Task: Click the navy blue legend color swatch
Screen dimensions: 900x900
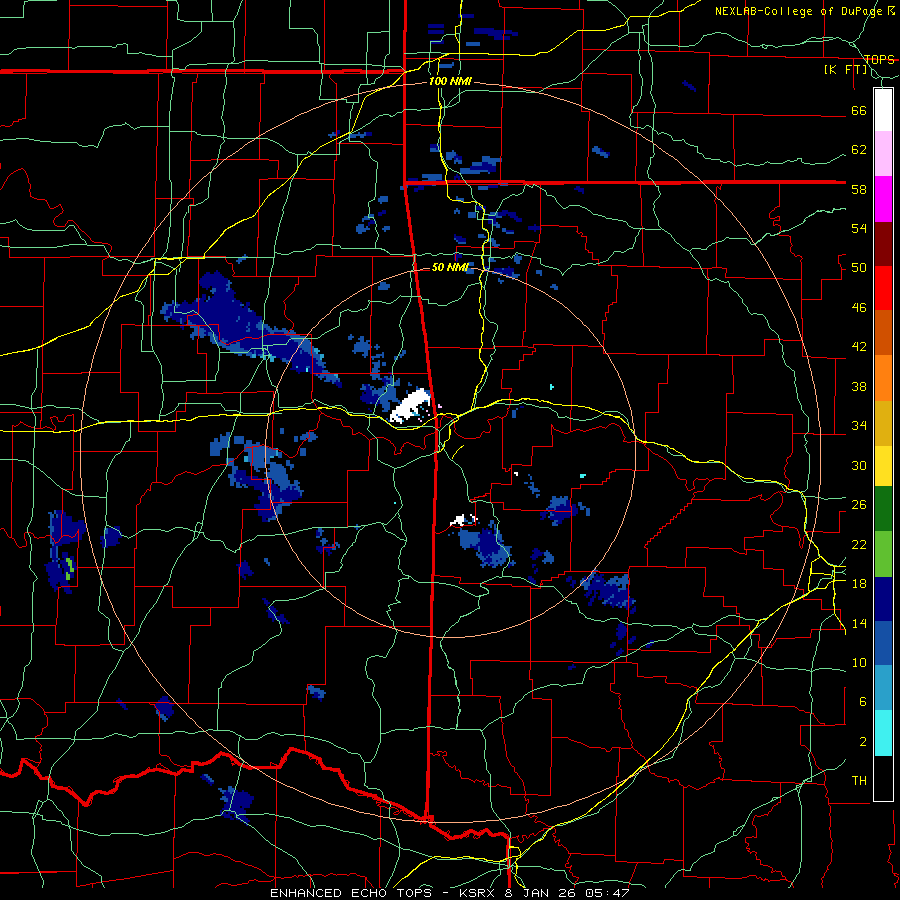Action: coord(883,599)
